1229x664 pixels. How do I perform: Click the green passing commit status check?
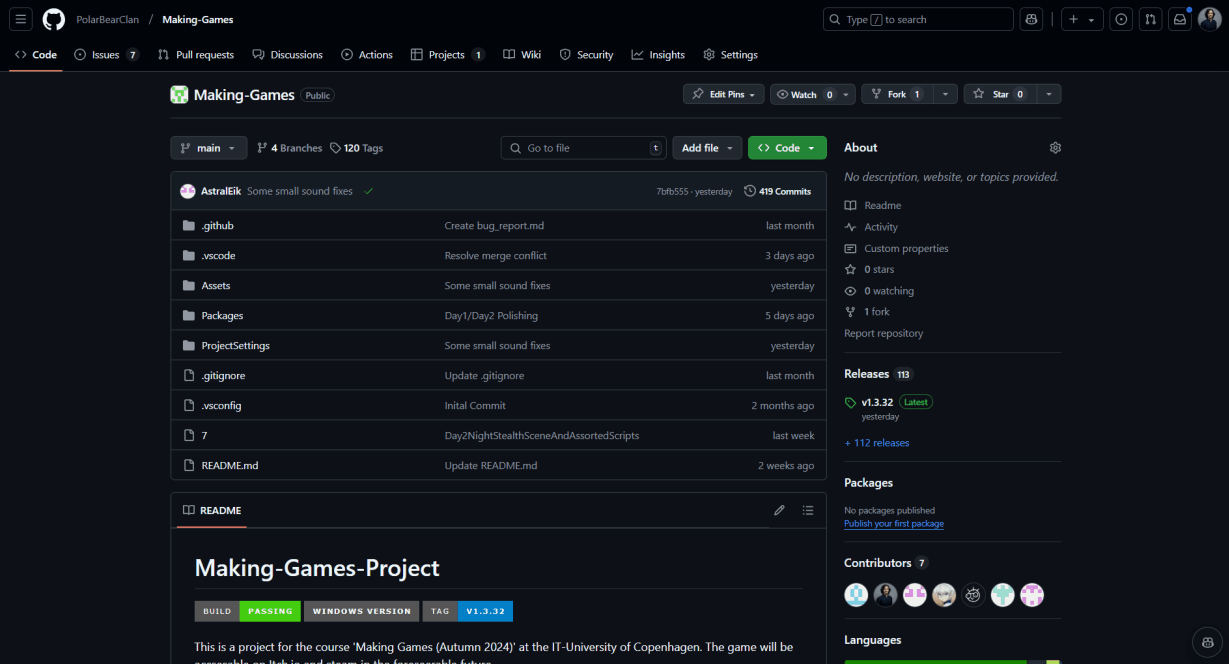[x=369, y=191]
